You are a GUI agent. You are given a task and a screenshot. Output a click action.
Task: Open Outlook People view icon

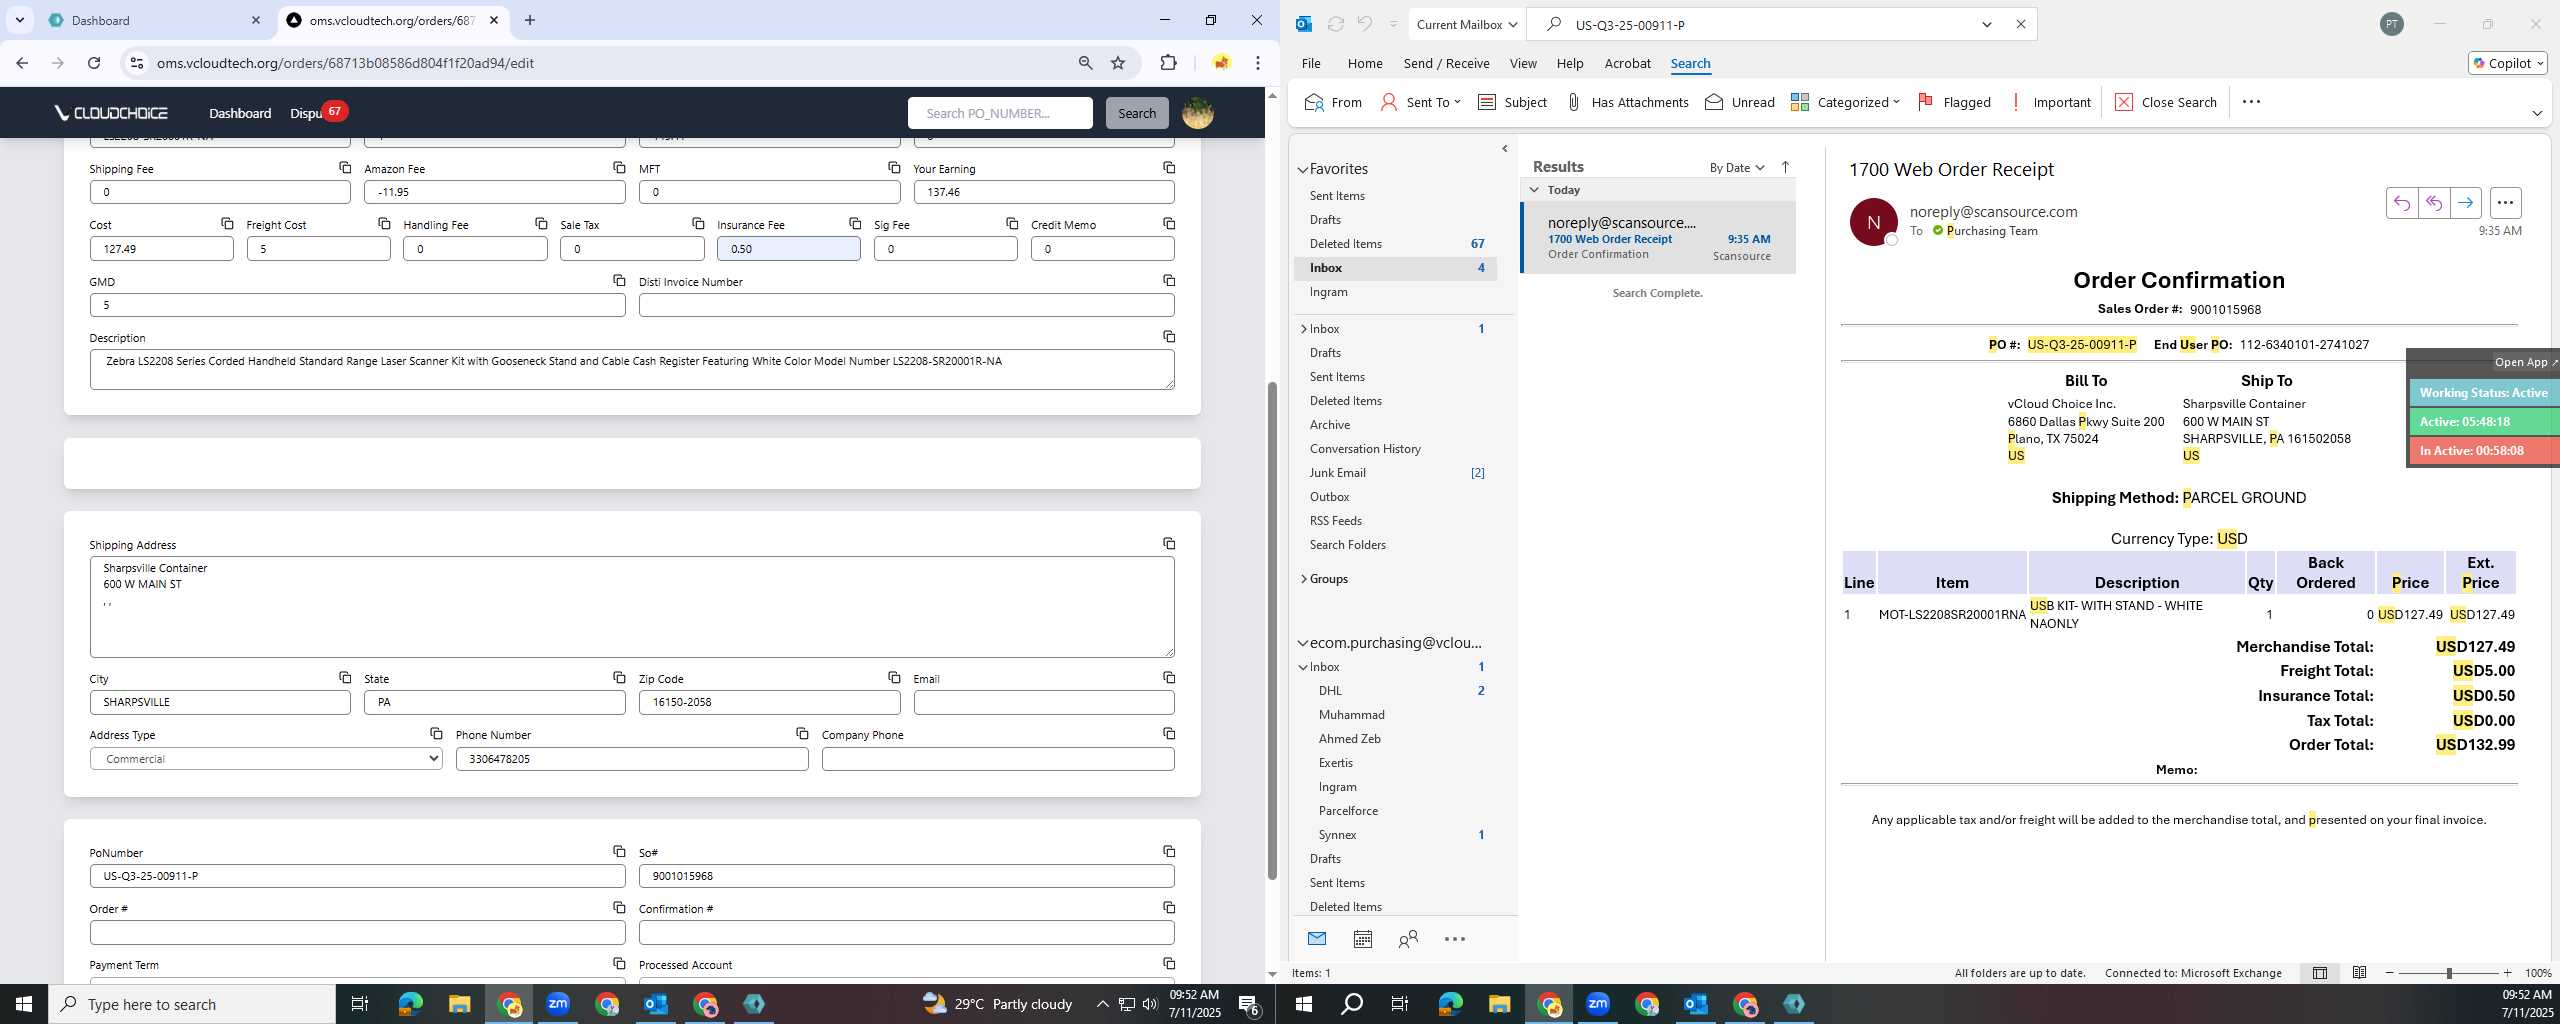click(1408, 938)
